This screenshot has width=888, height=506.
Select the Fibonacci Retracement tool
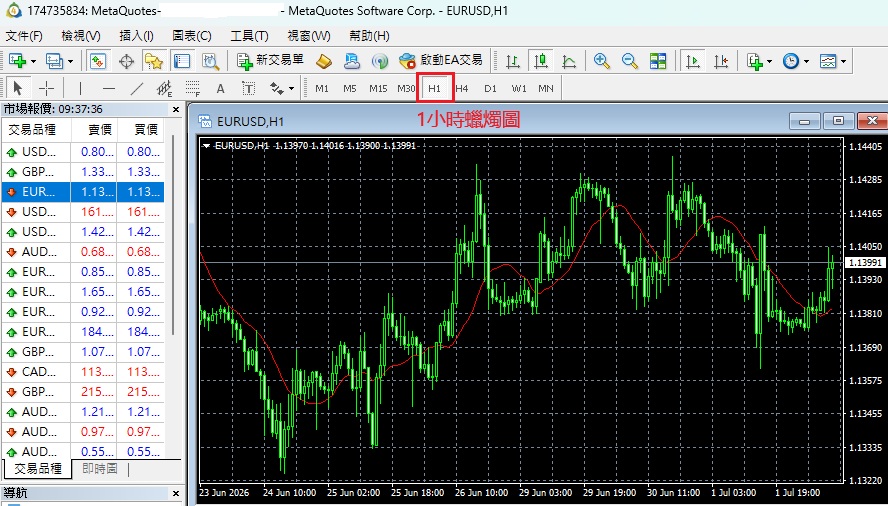click(193, 88)
